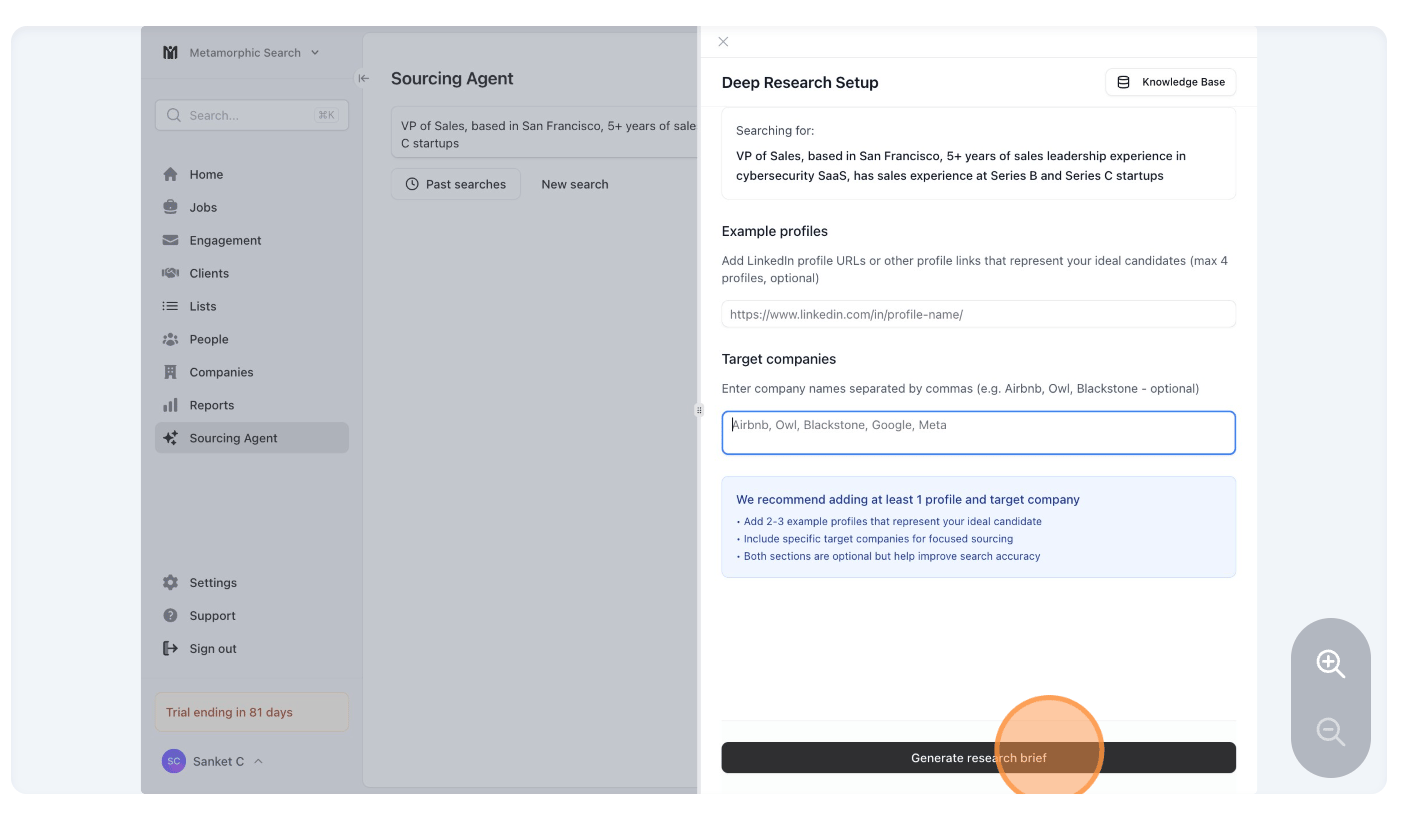1402x818 pixels.
Task: Click the Trial ending in 81 days banner
Action: click(x=252, y=712)
